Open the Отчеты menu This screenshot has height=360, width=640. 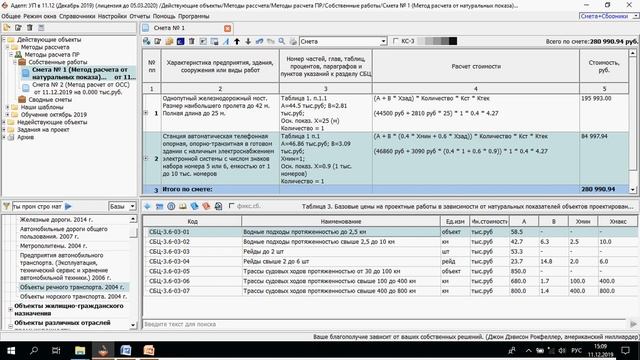click(140, 16)
